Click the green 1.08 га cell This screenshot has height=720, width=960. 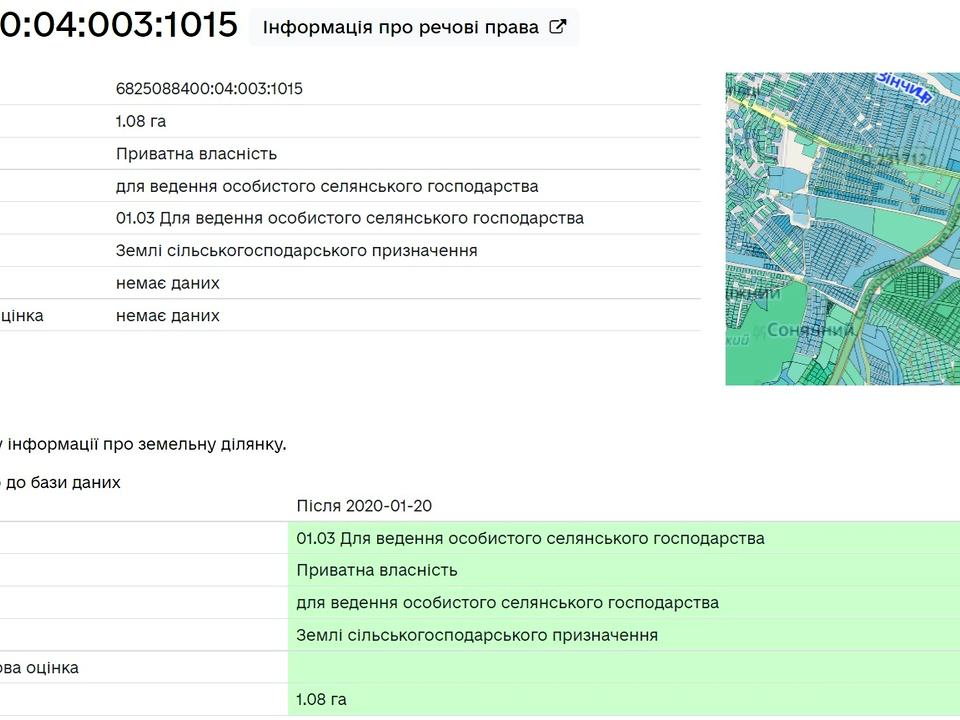(321, 699)
